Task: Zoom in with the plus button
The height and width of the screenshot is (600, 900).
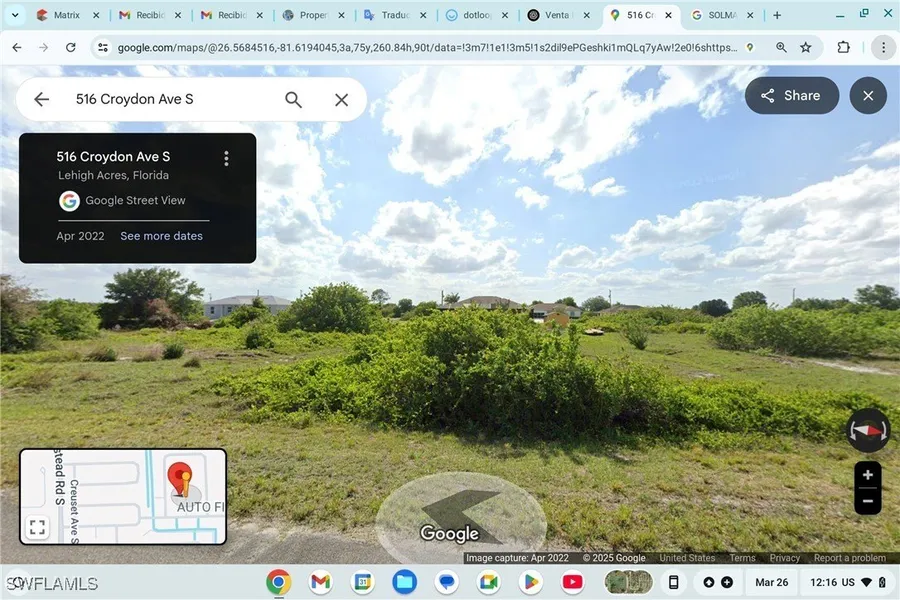Action: tap(868, 475)
